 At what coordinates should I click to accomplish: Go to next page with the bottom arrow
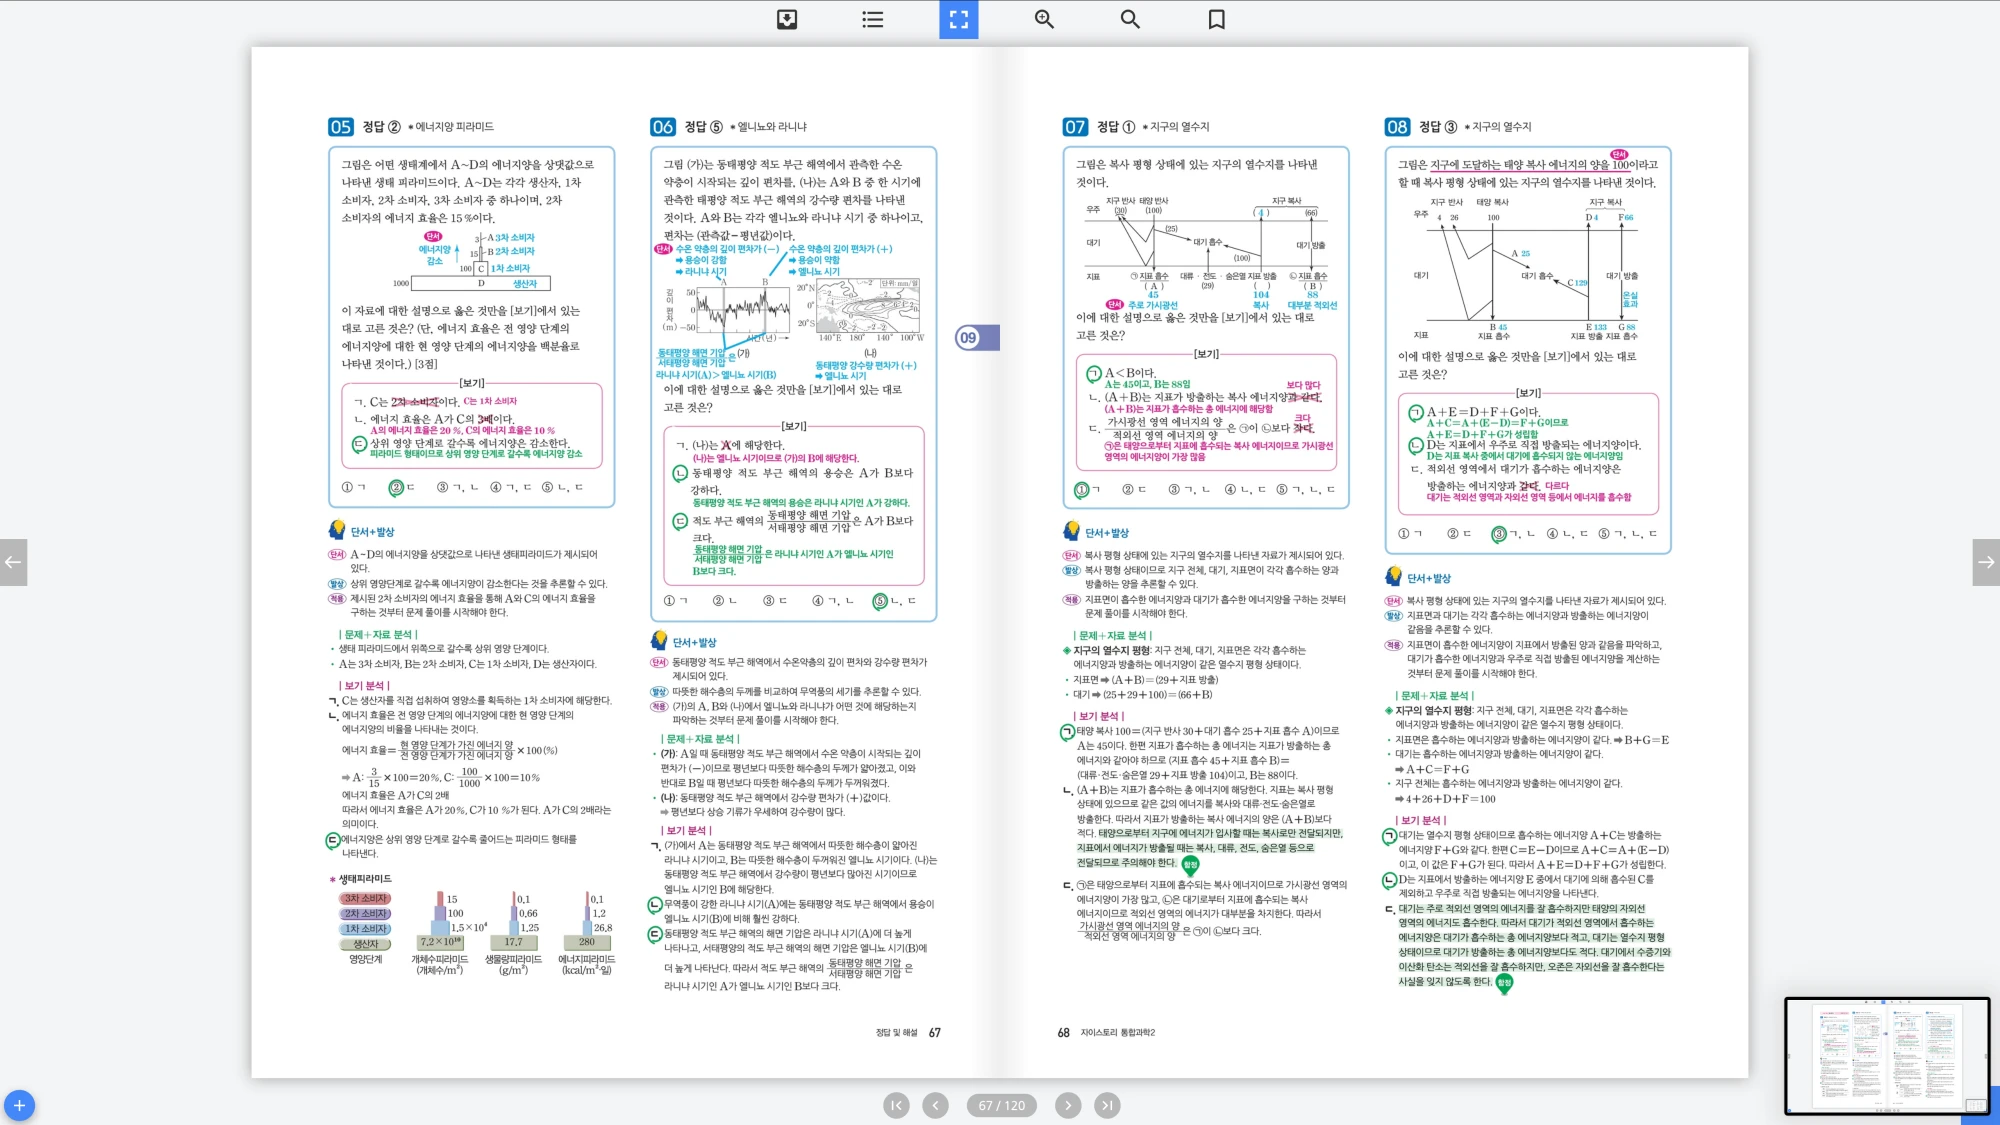(1068, 1105)
